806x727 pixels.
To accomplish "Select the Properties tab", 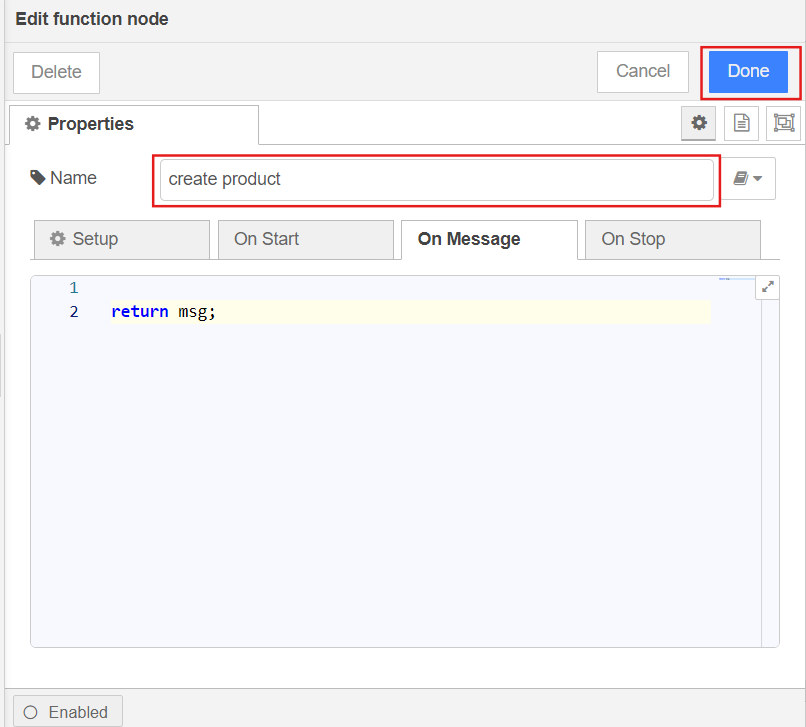I will click(133, 125).
